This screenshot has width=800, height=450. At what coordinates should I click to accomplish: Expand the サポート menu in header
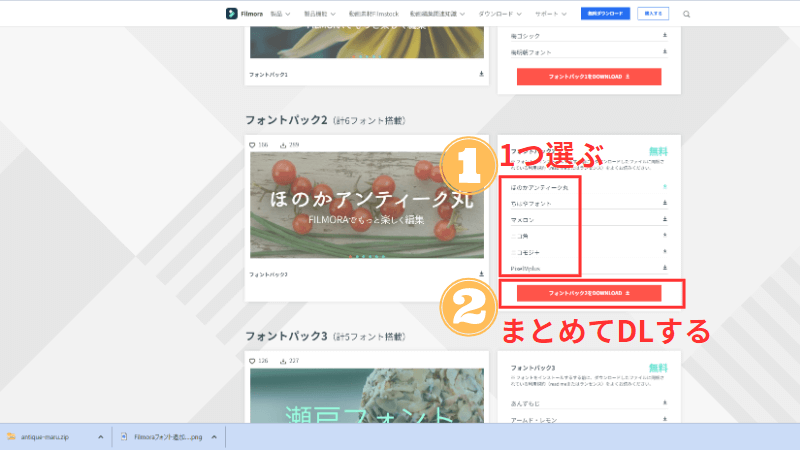click(551, 14)
